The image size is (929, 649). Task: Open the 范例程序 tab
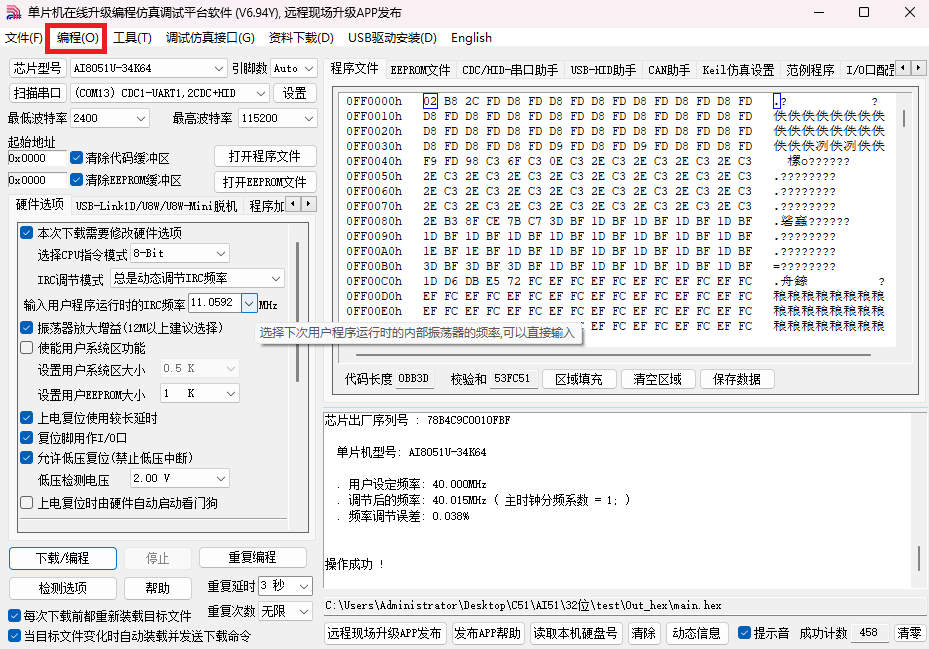(810, 70)
